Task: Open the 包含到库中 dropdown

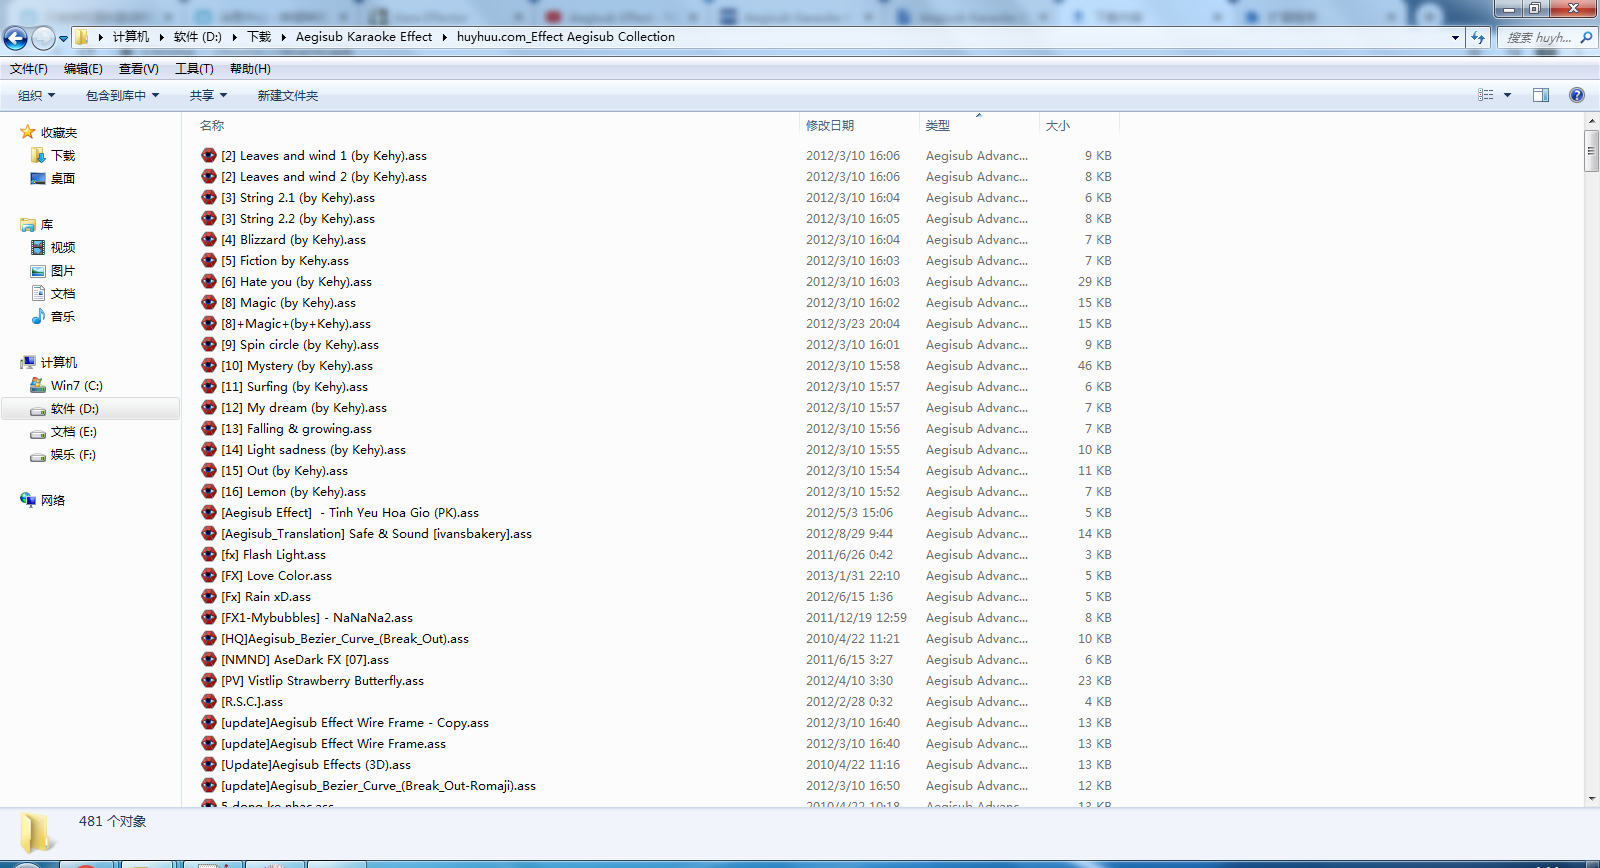Action: (122, 96)
